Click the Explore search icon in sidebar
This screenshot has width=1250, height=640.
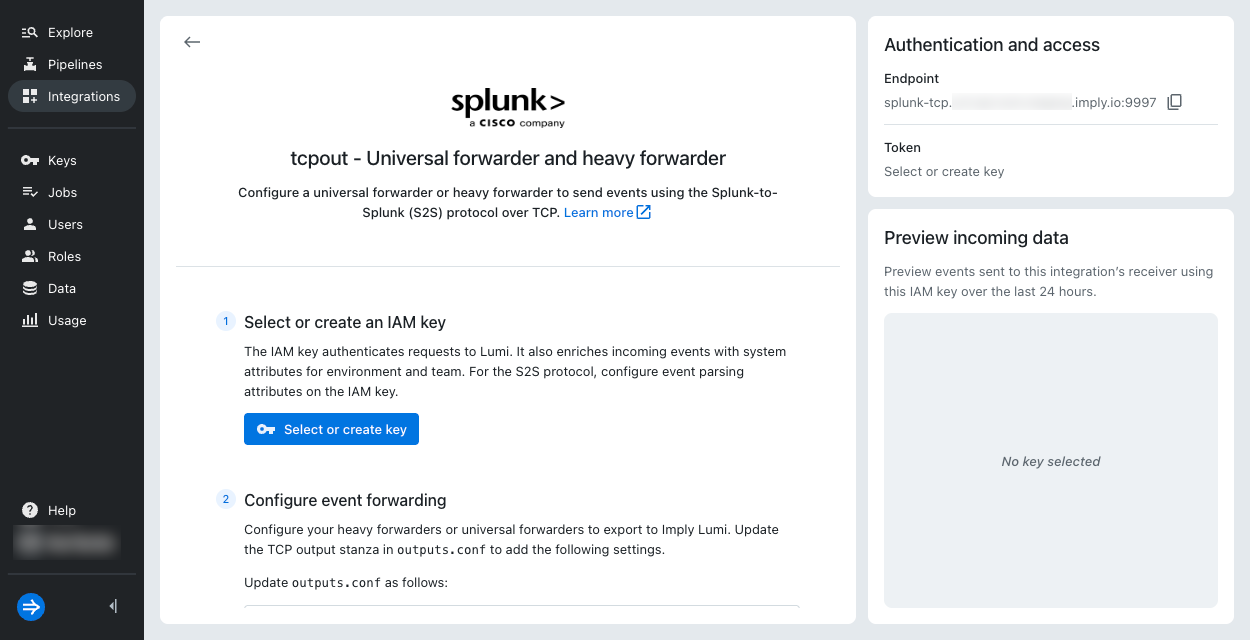tap(30, 32)
